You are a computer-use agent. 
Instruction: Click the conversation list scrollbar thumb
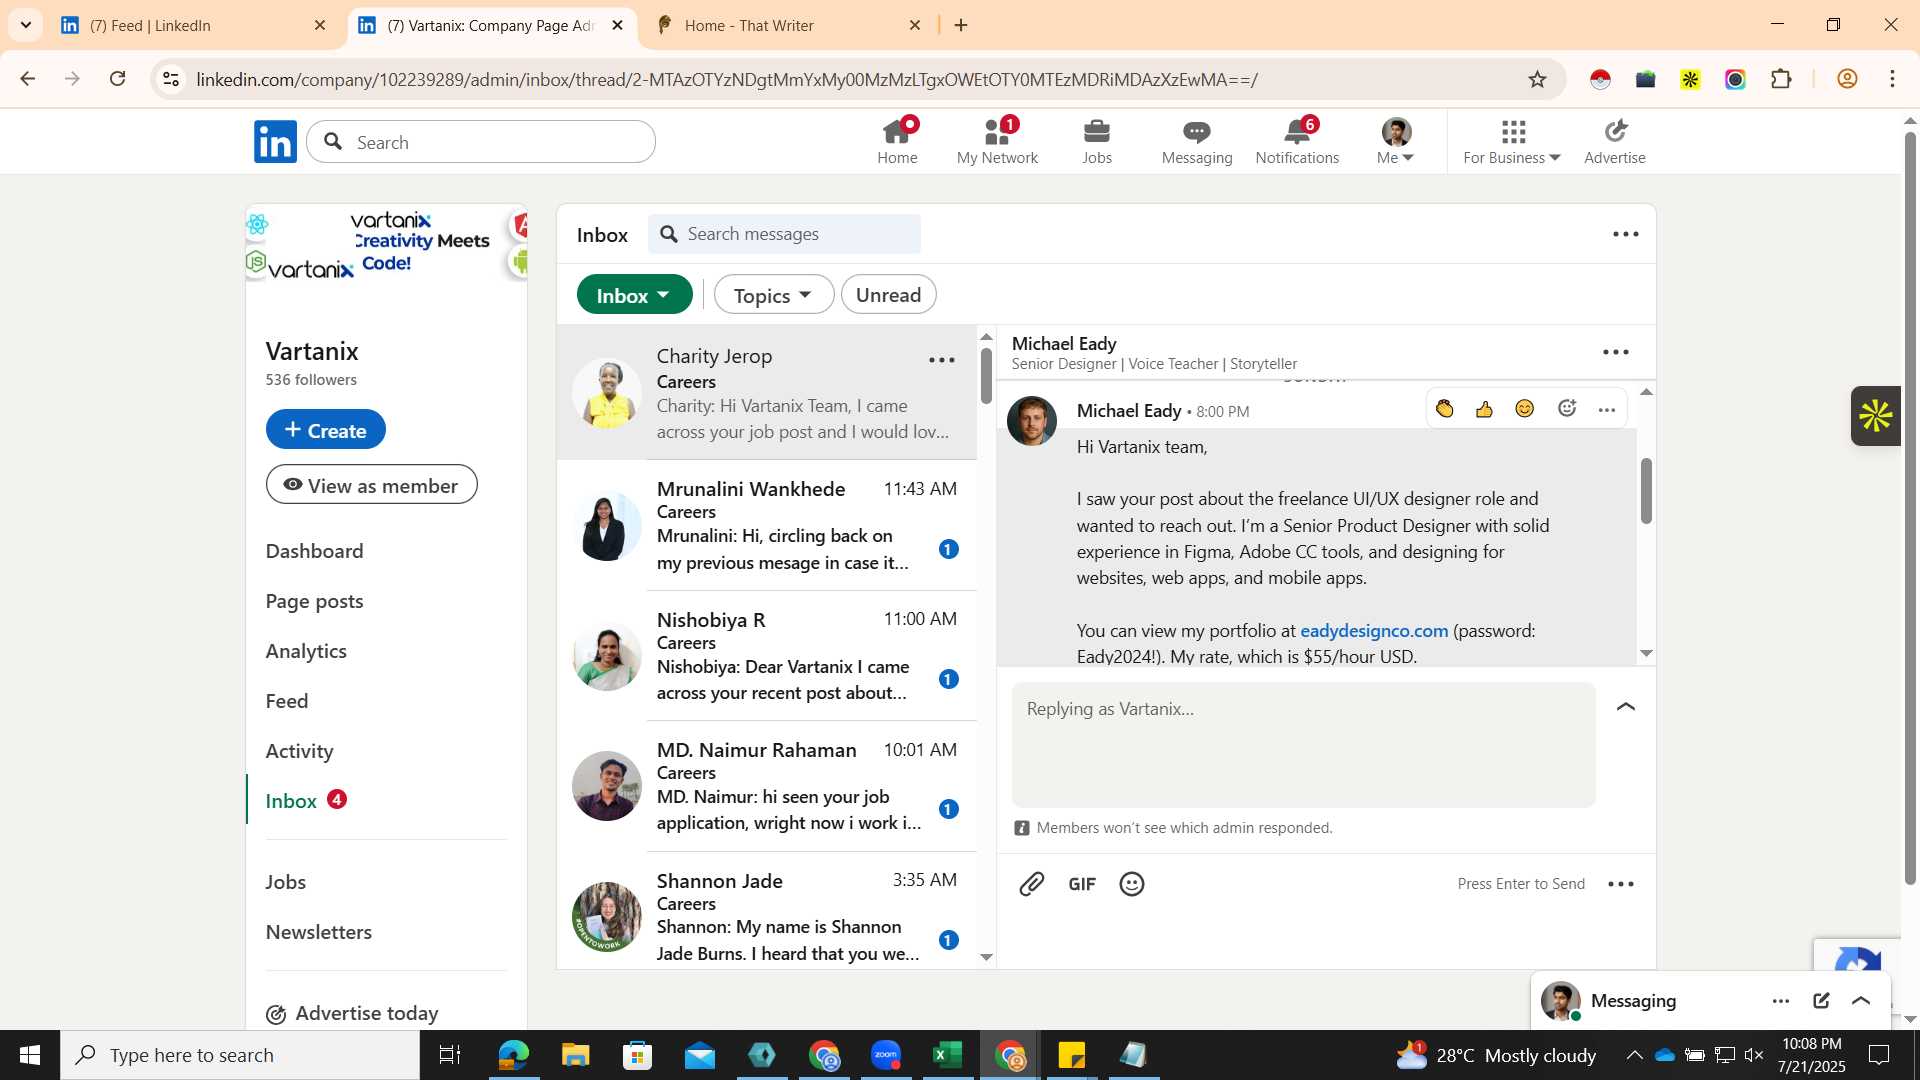click(x=986, y=375)
